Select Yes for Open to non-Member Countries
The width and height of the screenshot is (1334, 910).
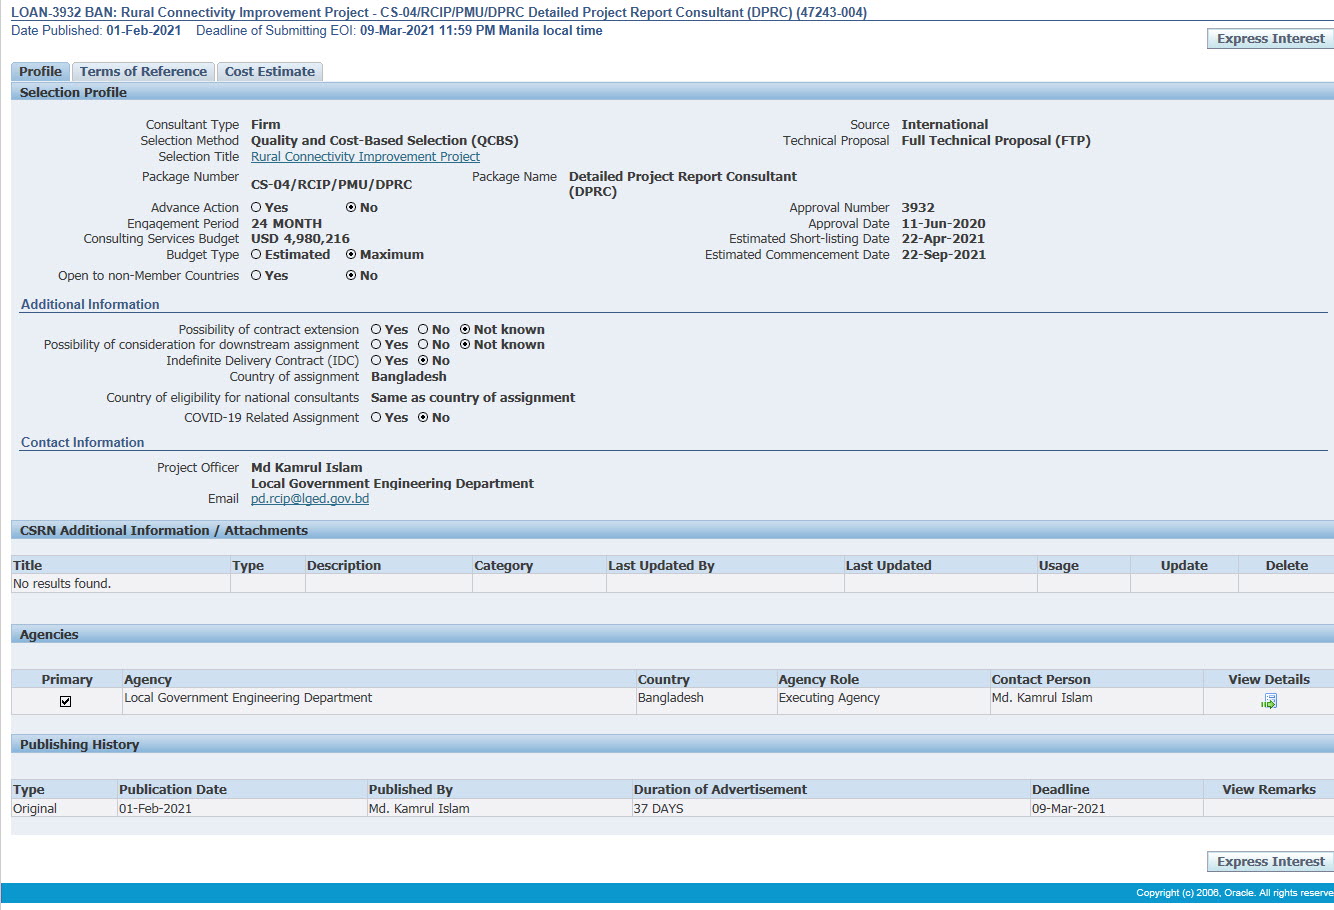pyautogui.click(x=256, y=276)
